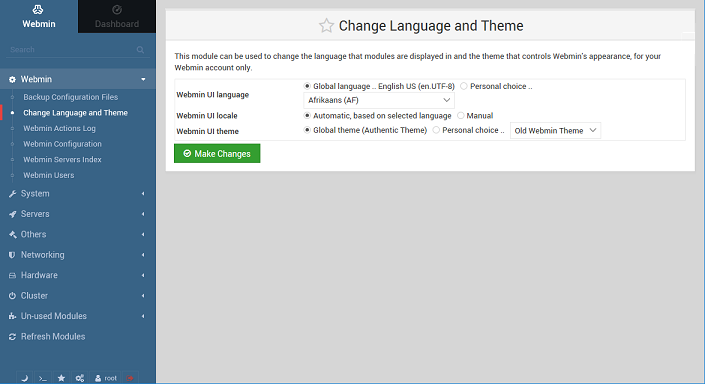Image resolution: width=705 pixels, height=384 pixels.
Task: Open Webmin Servers Index
Action: click(62, 160)
